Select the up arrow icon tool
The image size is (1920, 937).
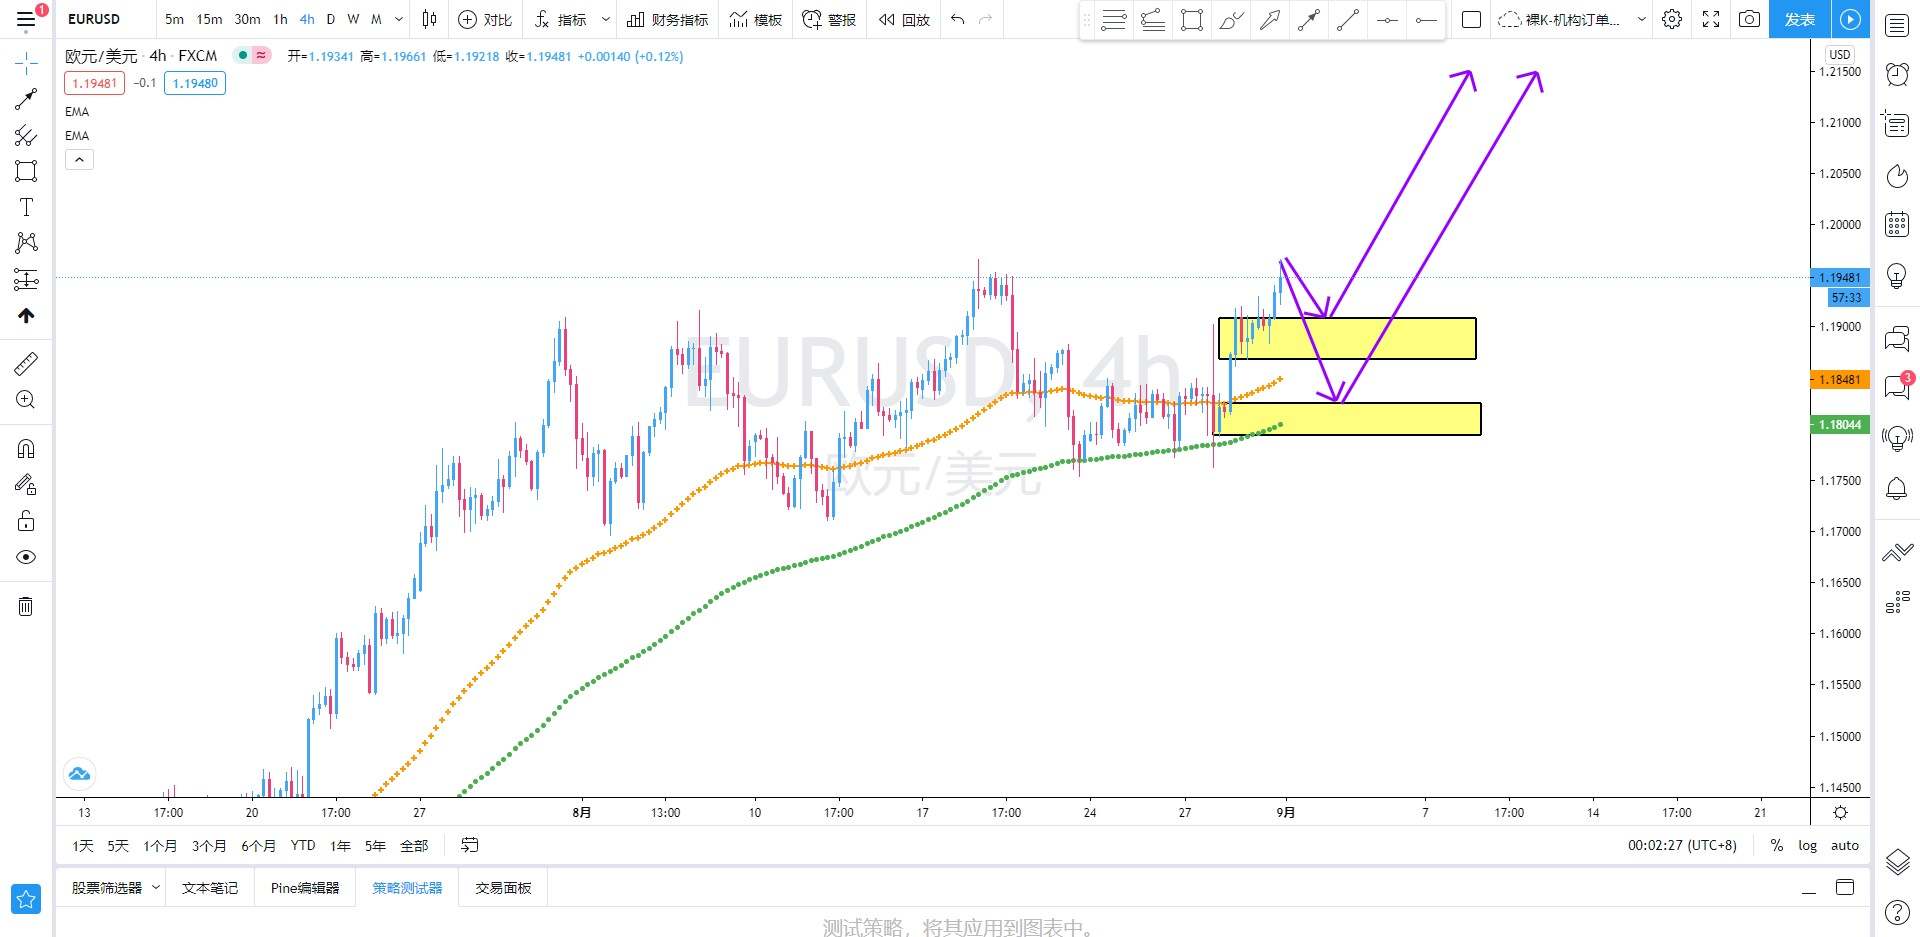26,316
